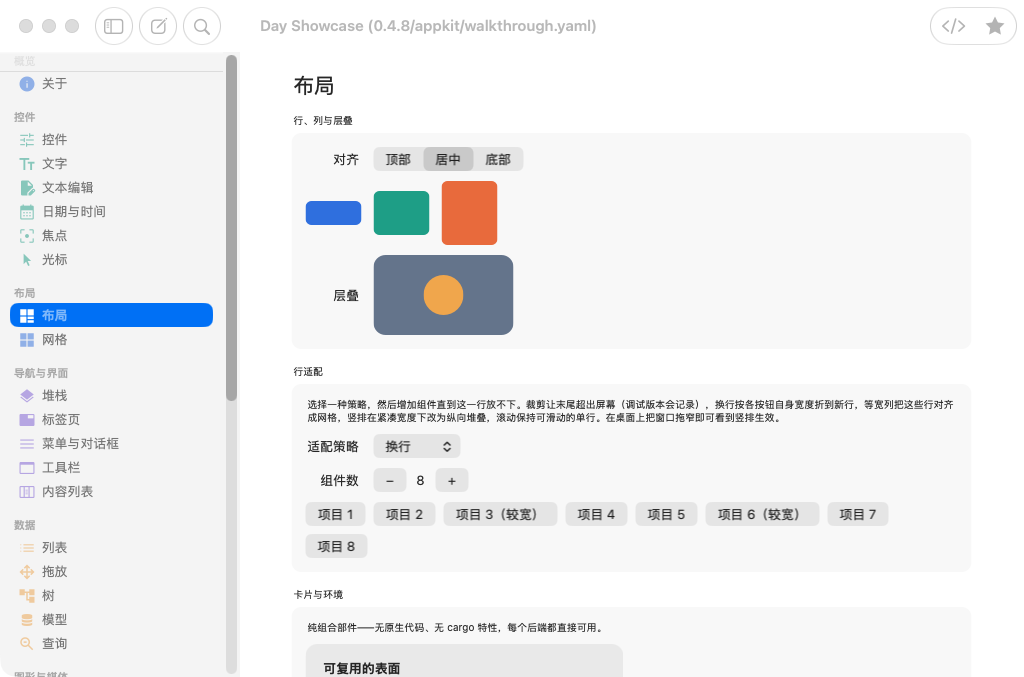1024x677 pixels.
Task: Open the 文本编辑 sidebar label
Action: tap(68, 188)
